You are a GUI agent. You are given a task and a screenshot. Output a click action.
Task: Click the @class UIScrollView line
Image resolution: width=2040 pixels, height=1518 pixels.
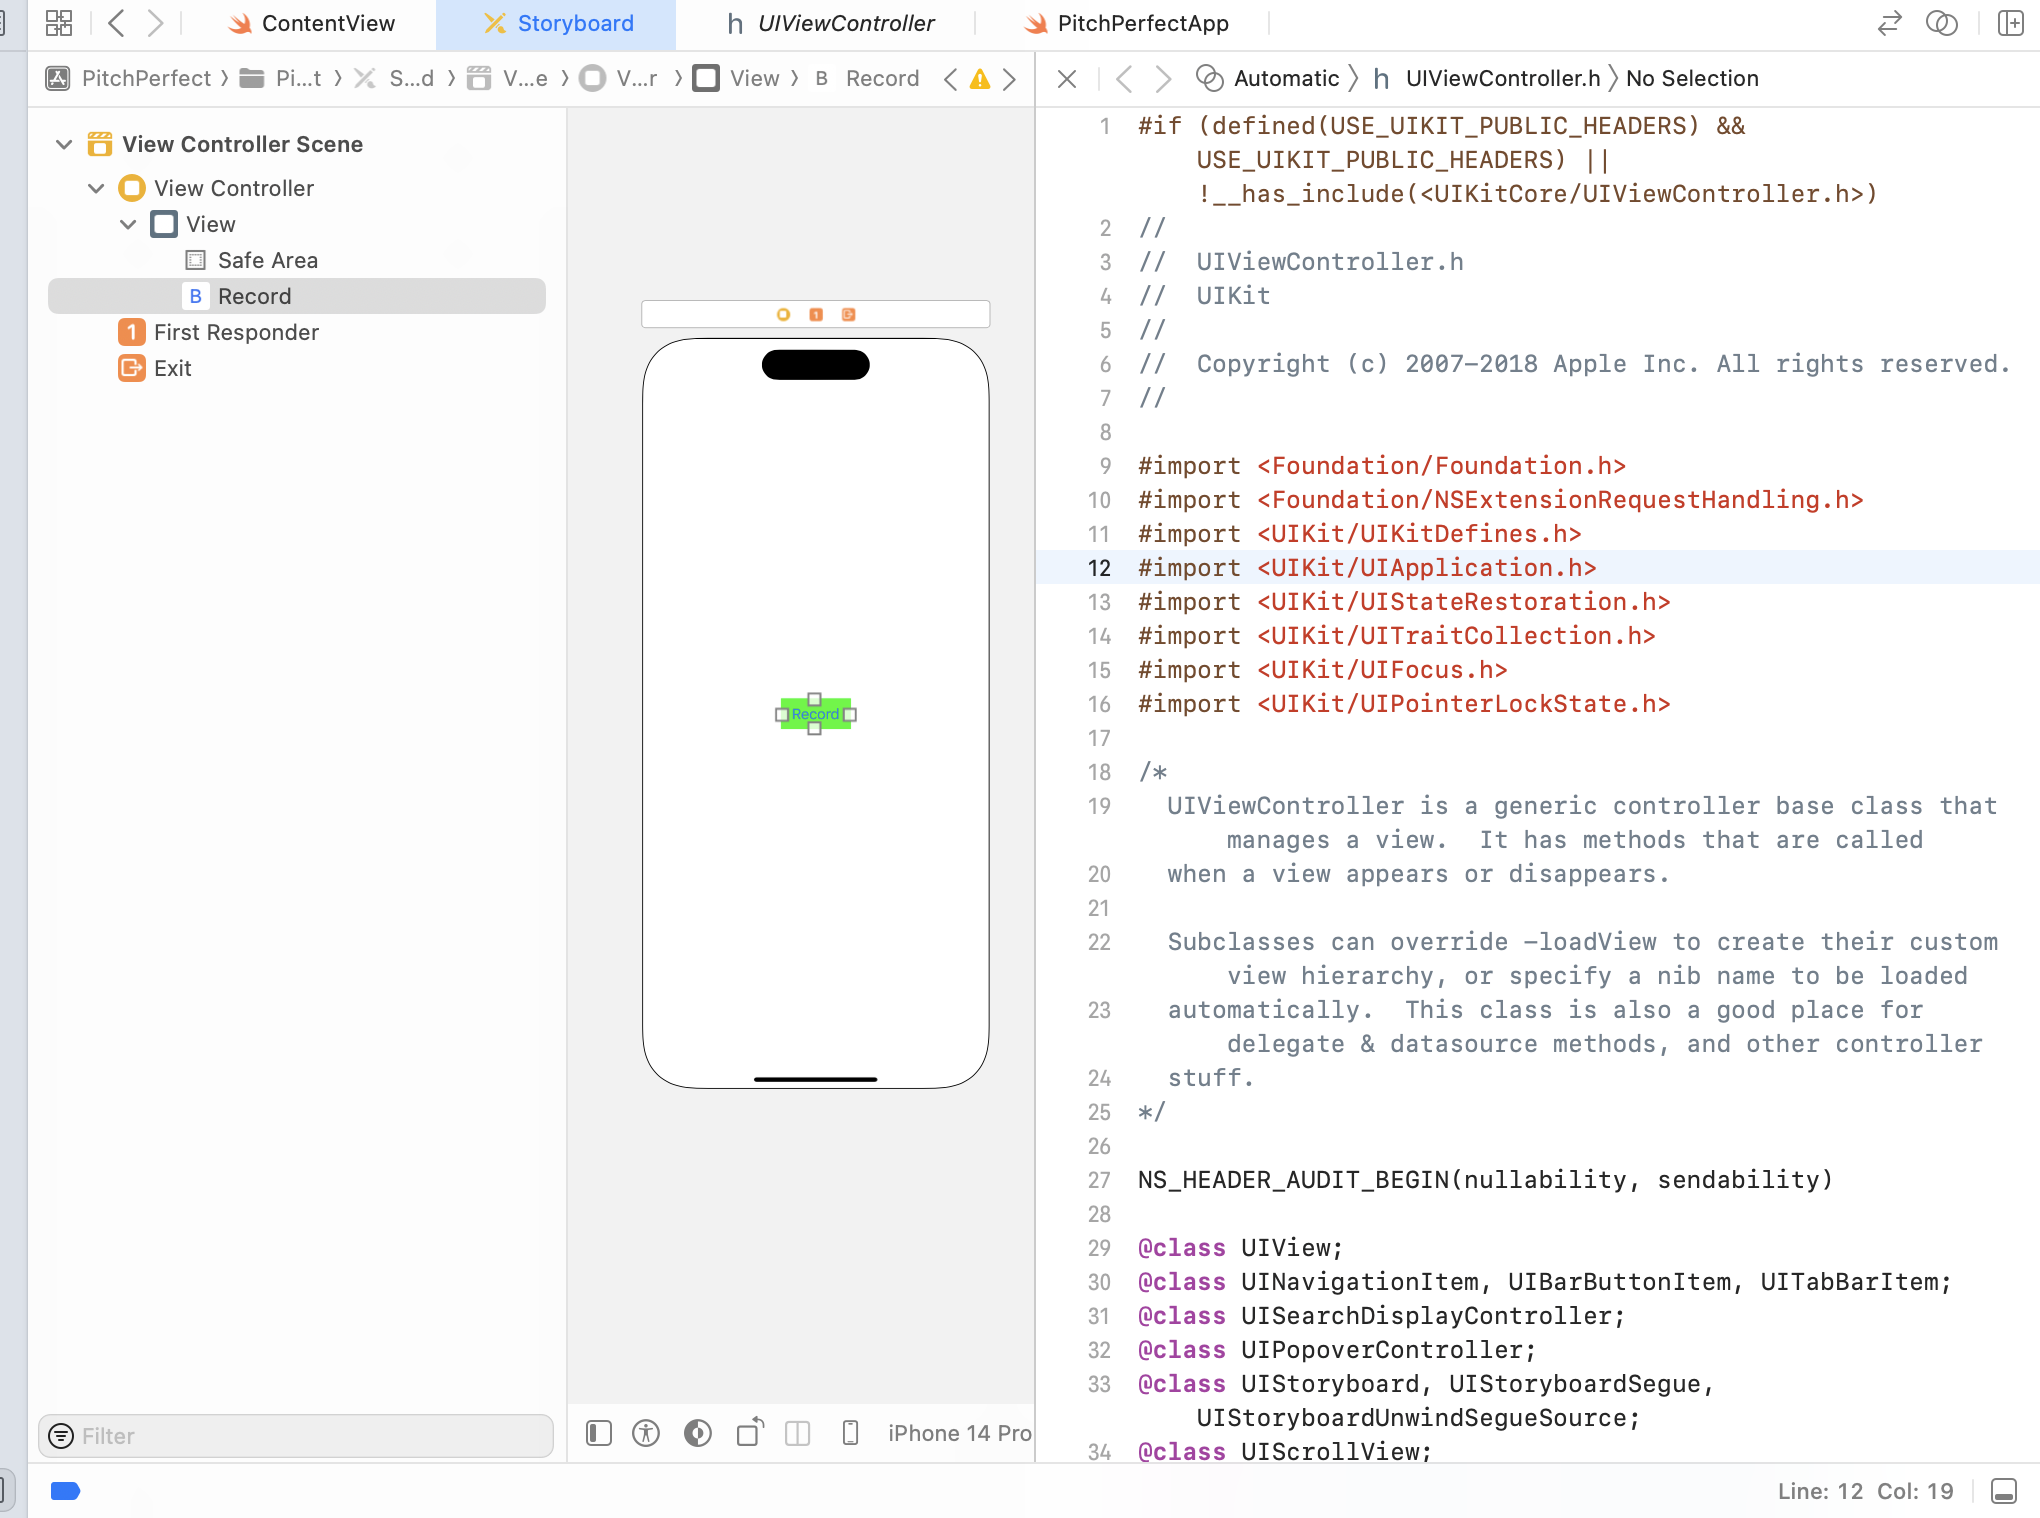[1285, 1452]
